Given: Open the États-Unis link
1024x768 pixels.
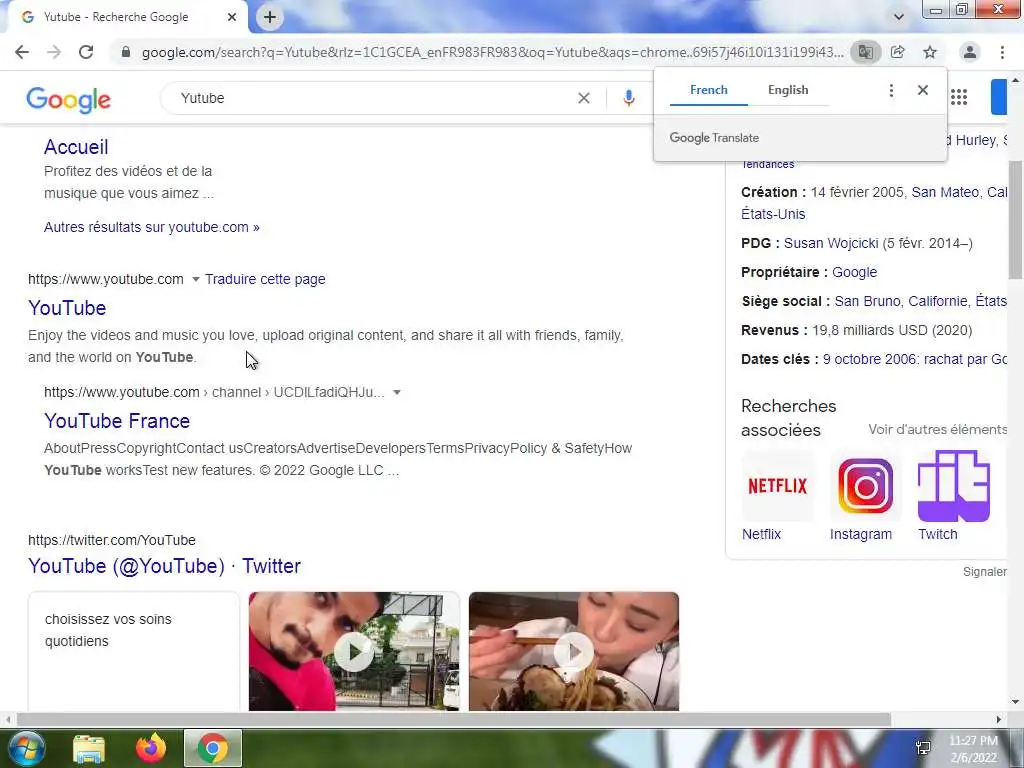Looking at the screenshot, I should pos(773,214).
